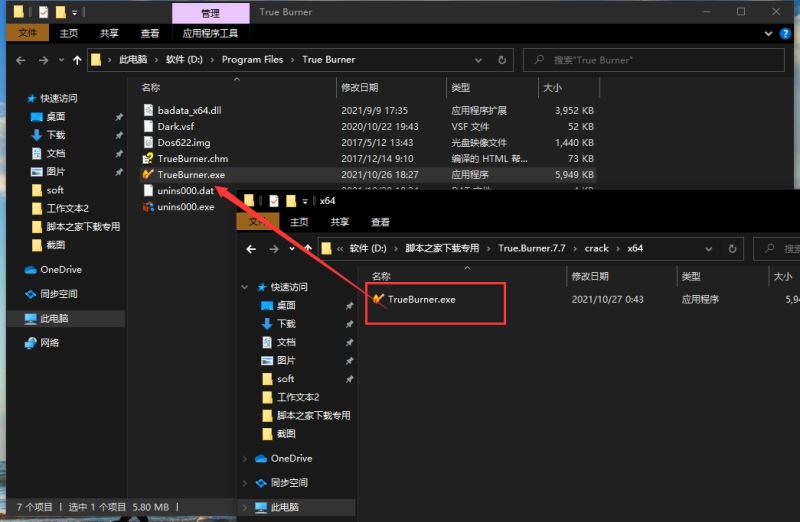Open recent locations dropdown in x64 window
The height and width of the screenshot is (522, 800).
click(x=292, y=248)
